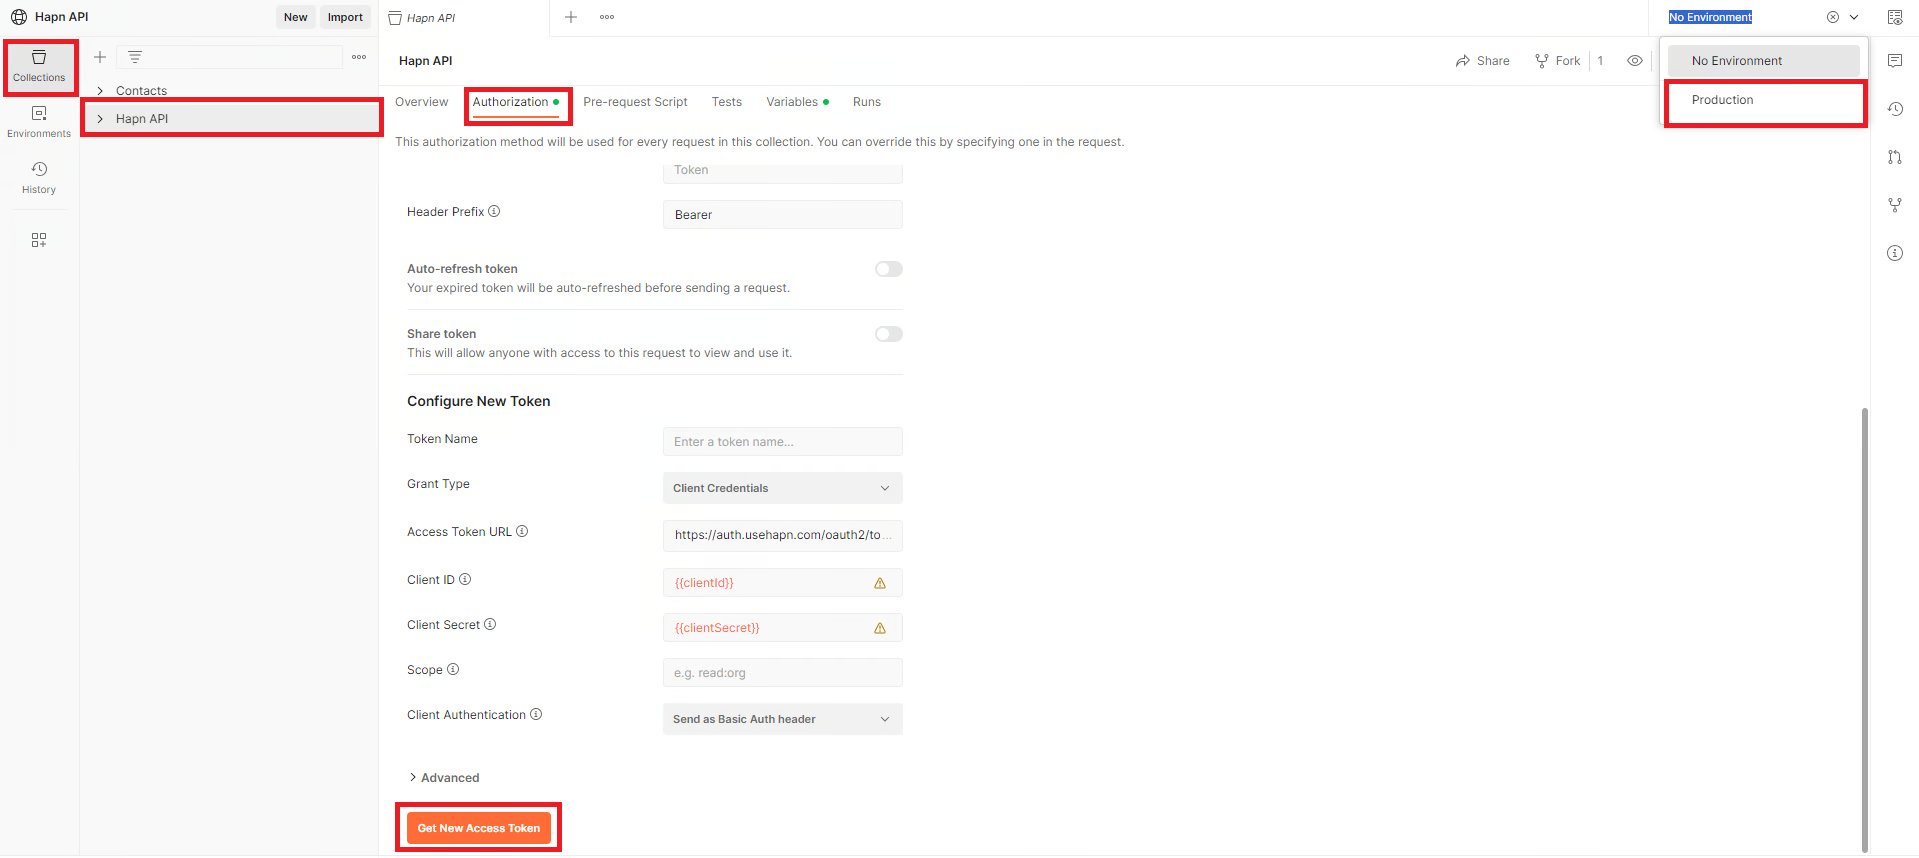The image size is (1919, 858).
Task: Click the eye watch collection icon
Action: [1635, 61]
